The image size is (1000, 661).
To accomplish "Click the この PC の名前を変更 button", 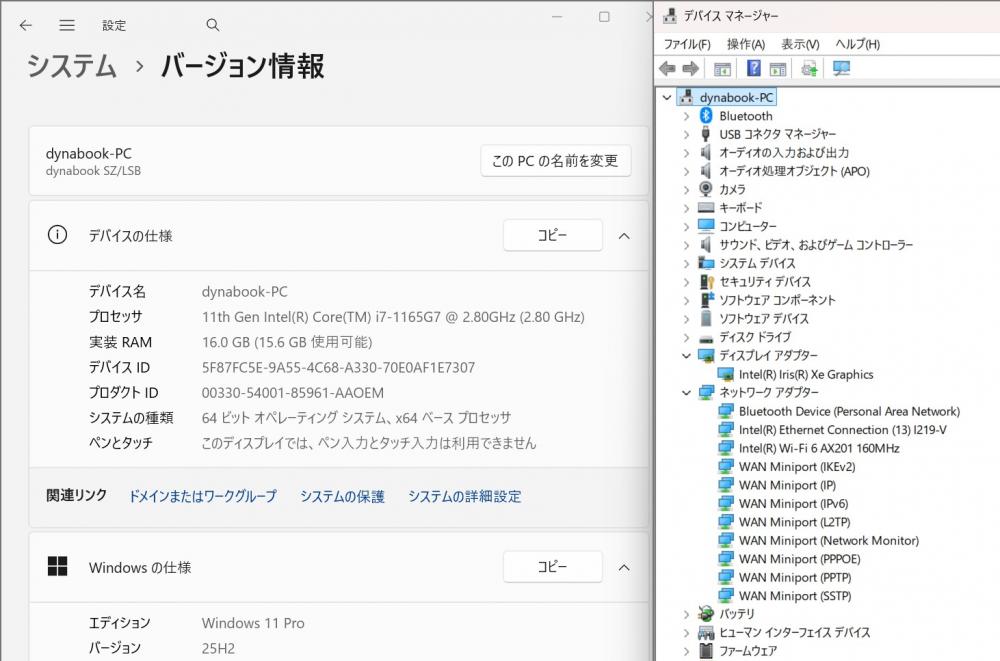I will point(555,160).
